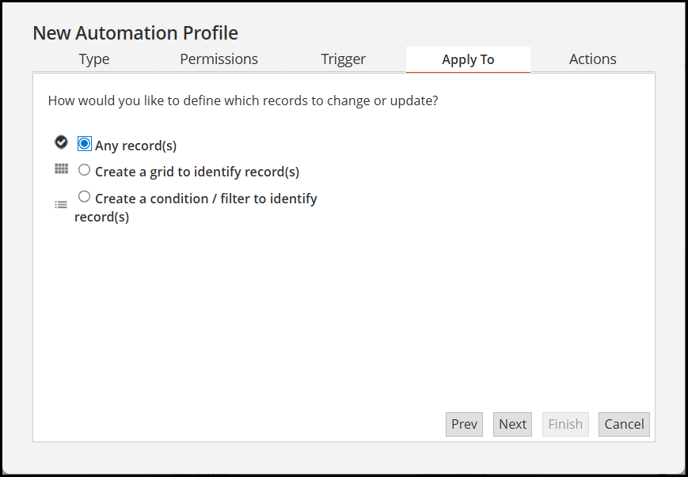Select the Any record(s) radio button
The height and width of the screenshot is (477, 688).
tap(84, 143)
